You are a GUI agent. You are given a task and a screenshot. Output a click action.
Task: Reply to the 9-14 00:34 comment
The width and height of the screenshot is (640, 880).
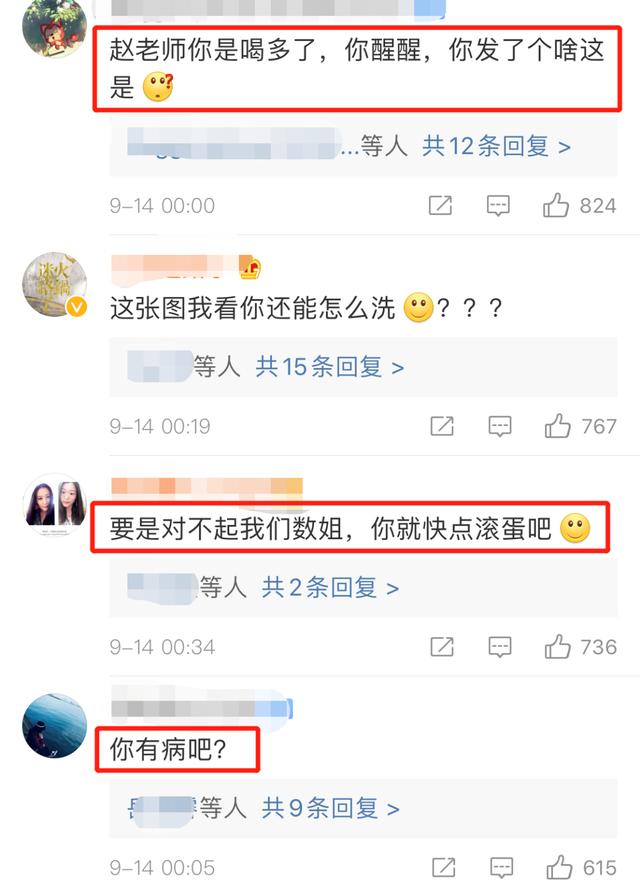click(x=500, y=647)
